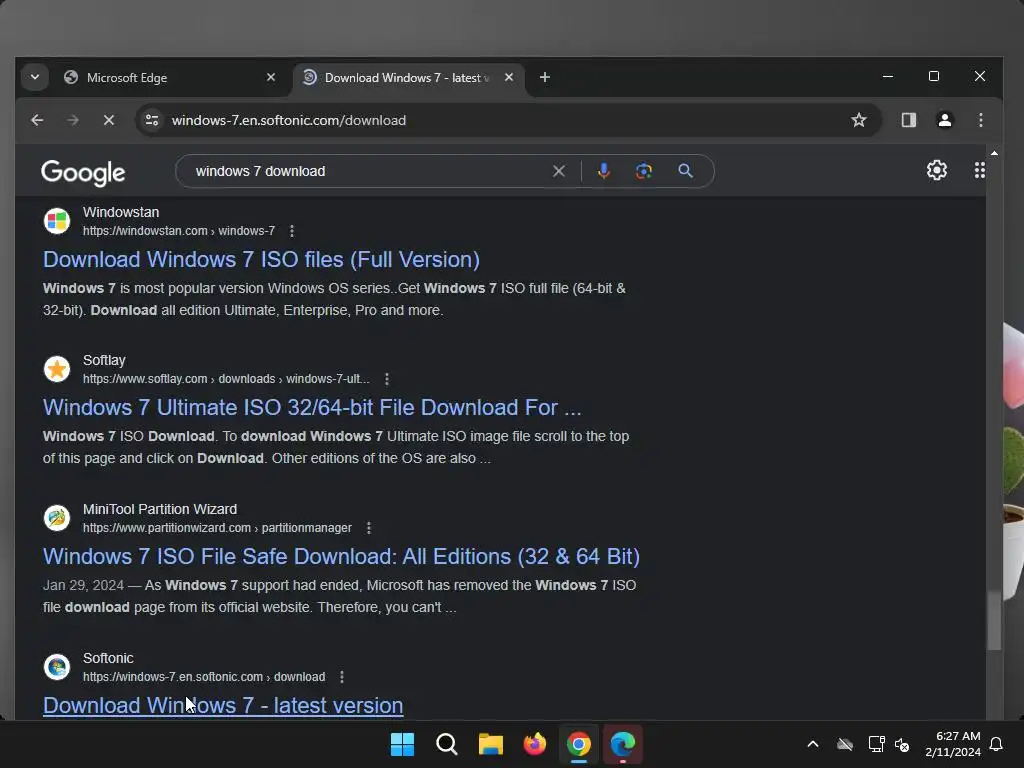
Task: Show hidden system tray icons
Action: (x=813, y=744)
